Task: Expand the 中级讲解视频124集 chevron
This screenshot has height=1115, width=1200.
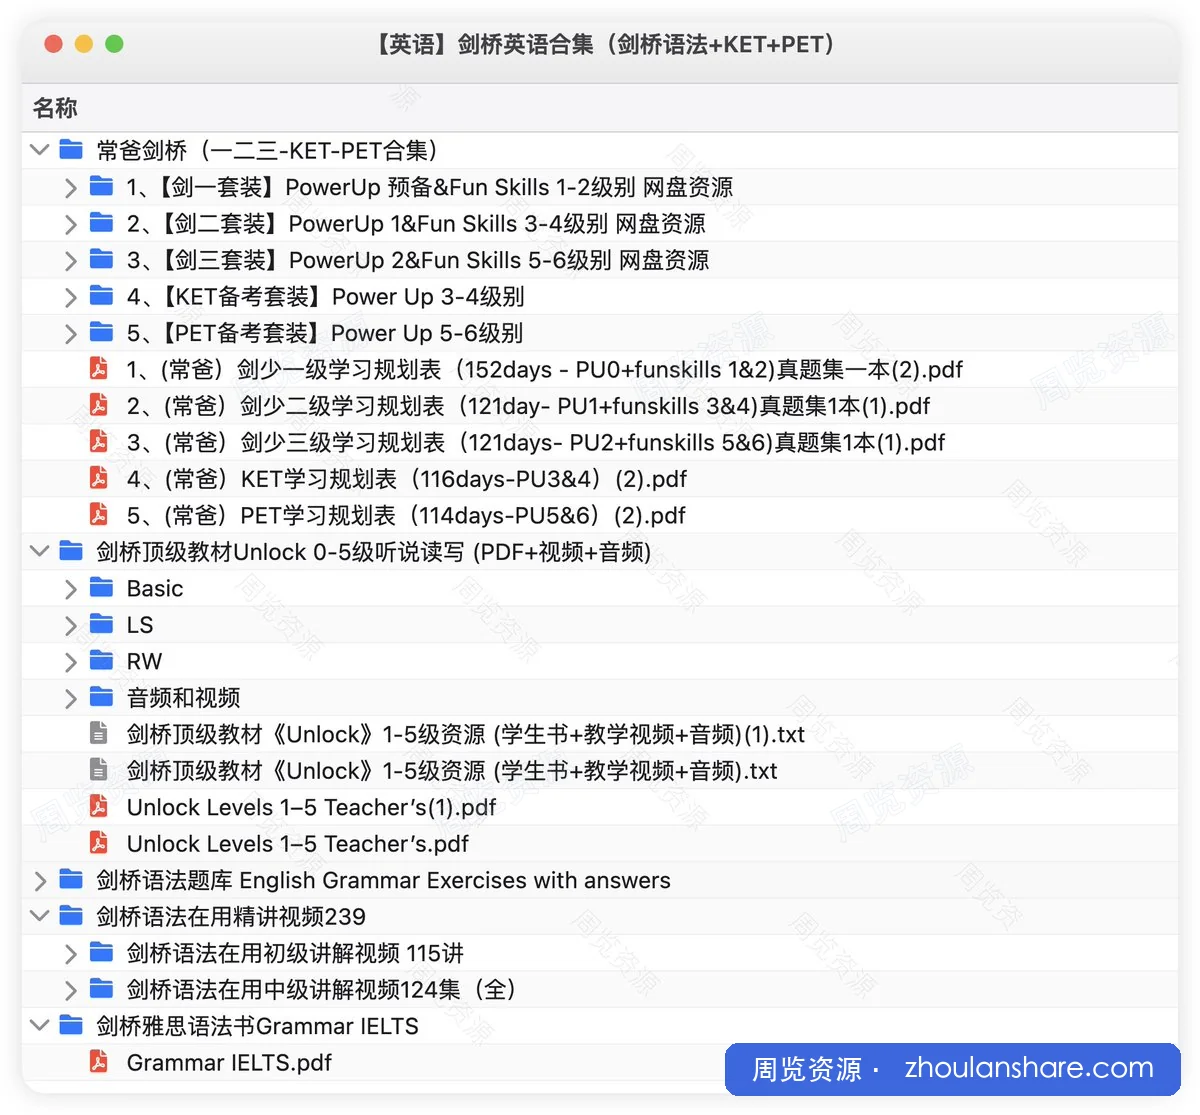Action: point(70,990)
